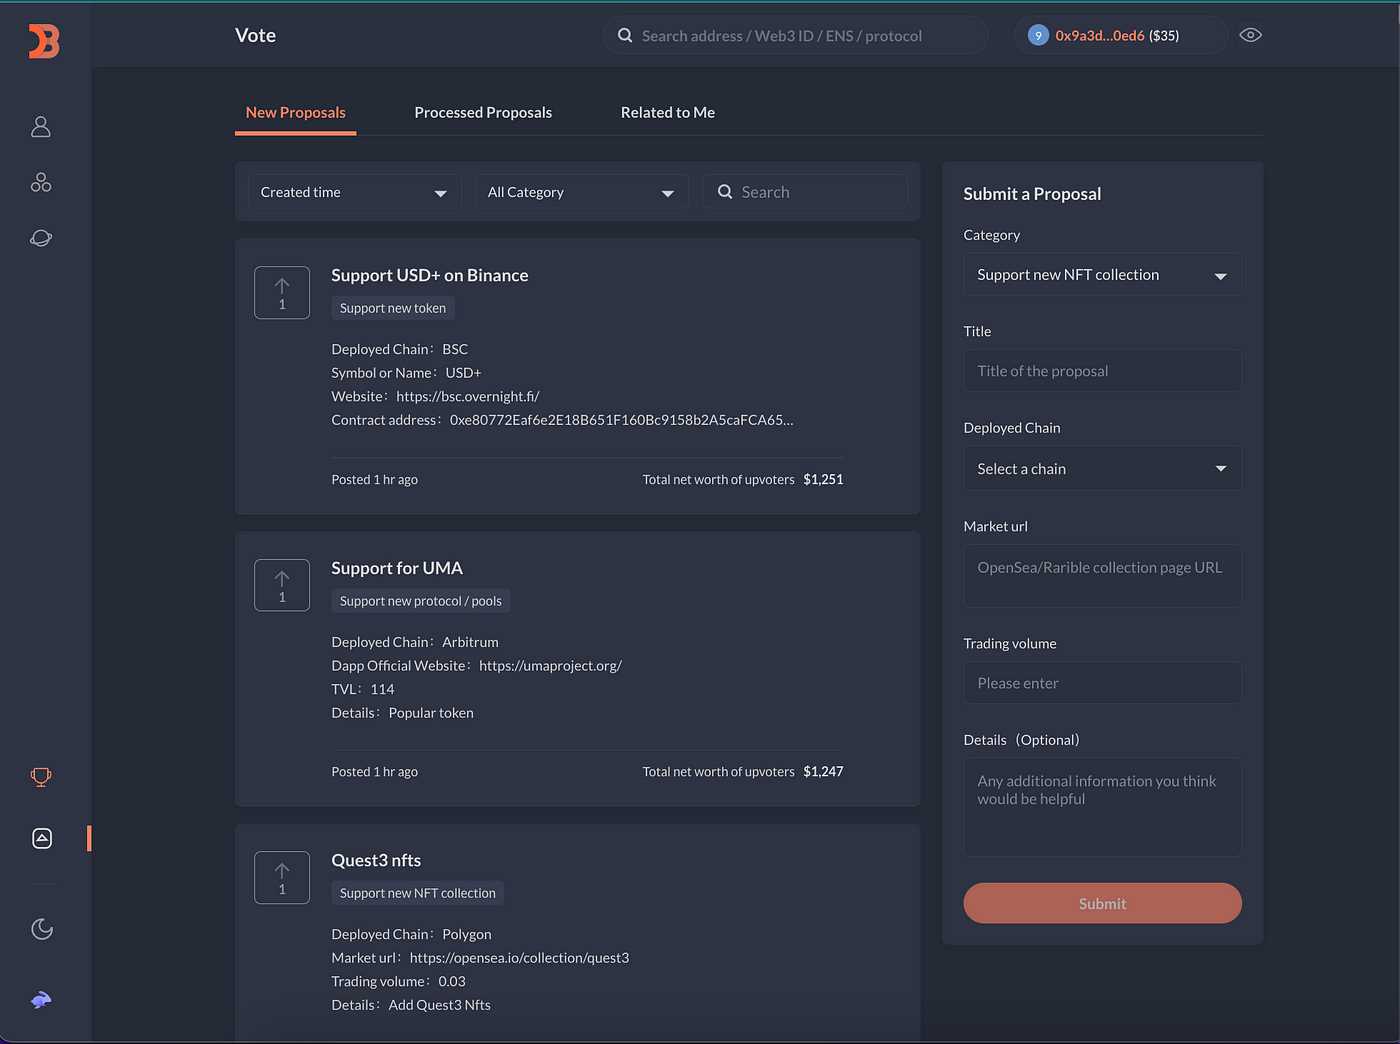
Task: Click Deployed Chain: Arbitrum text
Action: coord(415,642)
